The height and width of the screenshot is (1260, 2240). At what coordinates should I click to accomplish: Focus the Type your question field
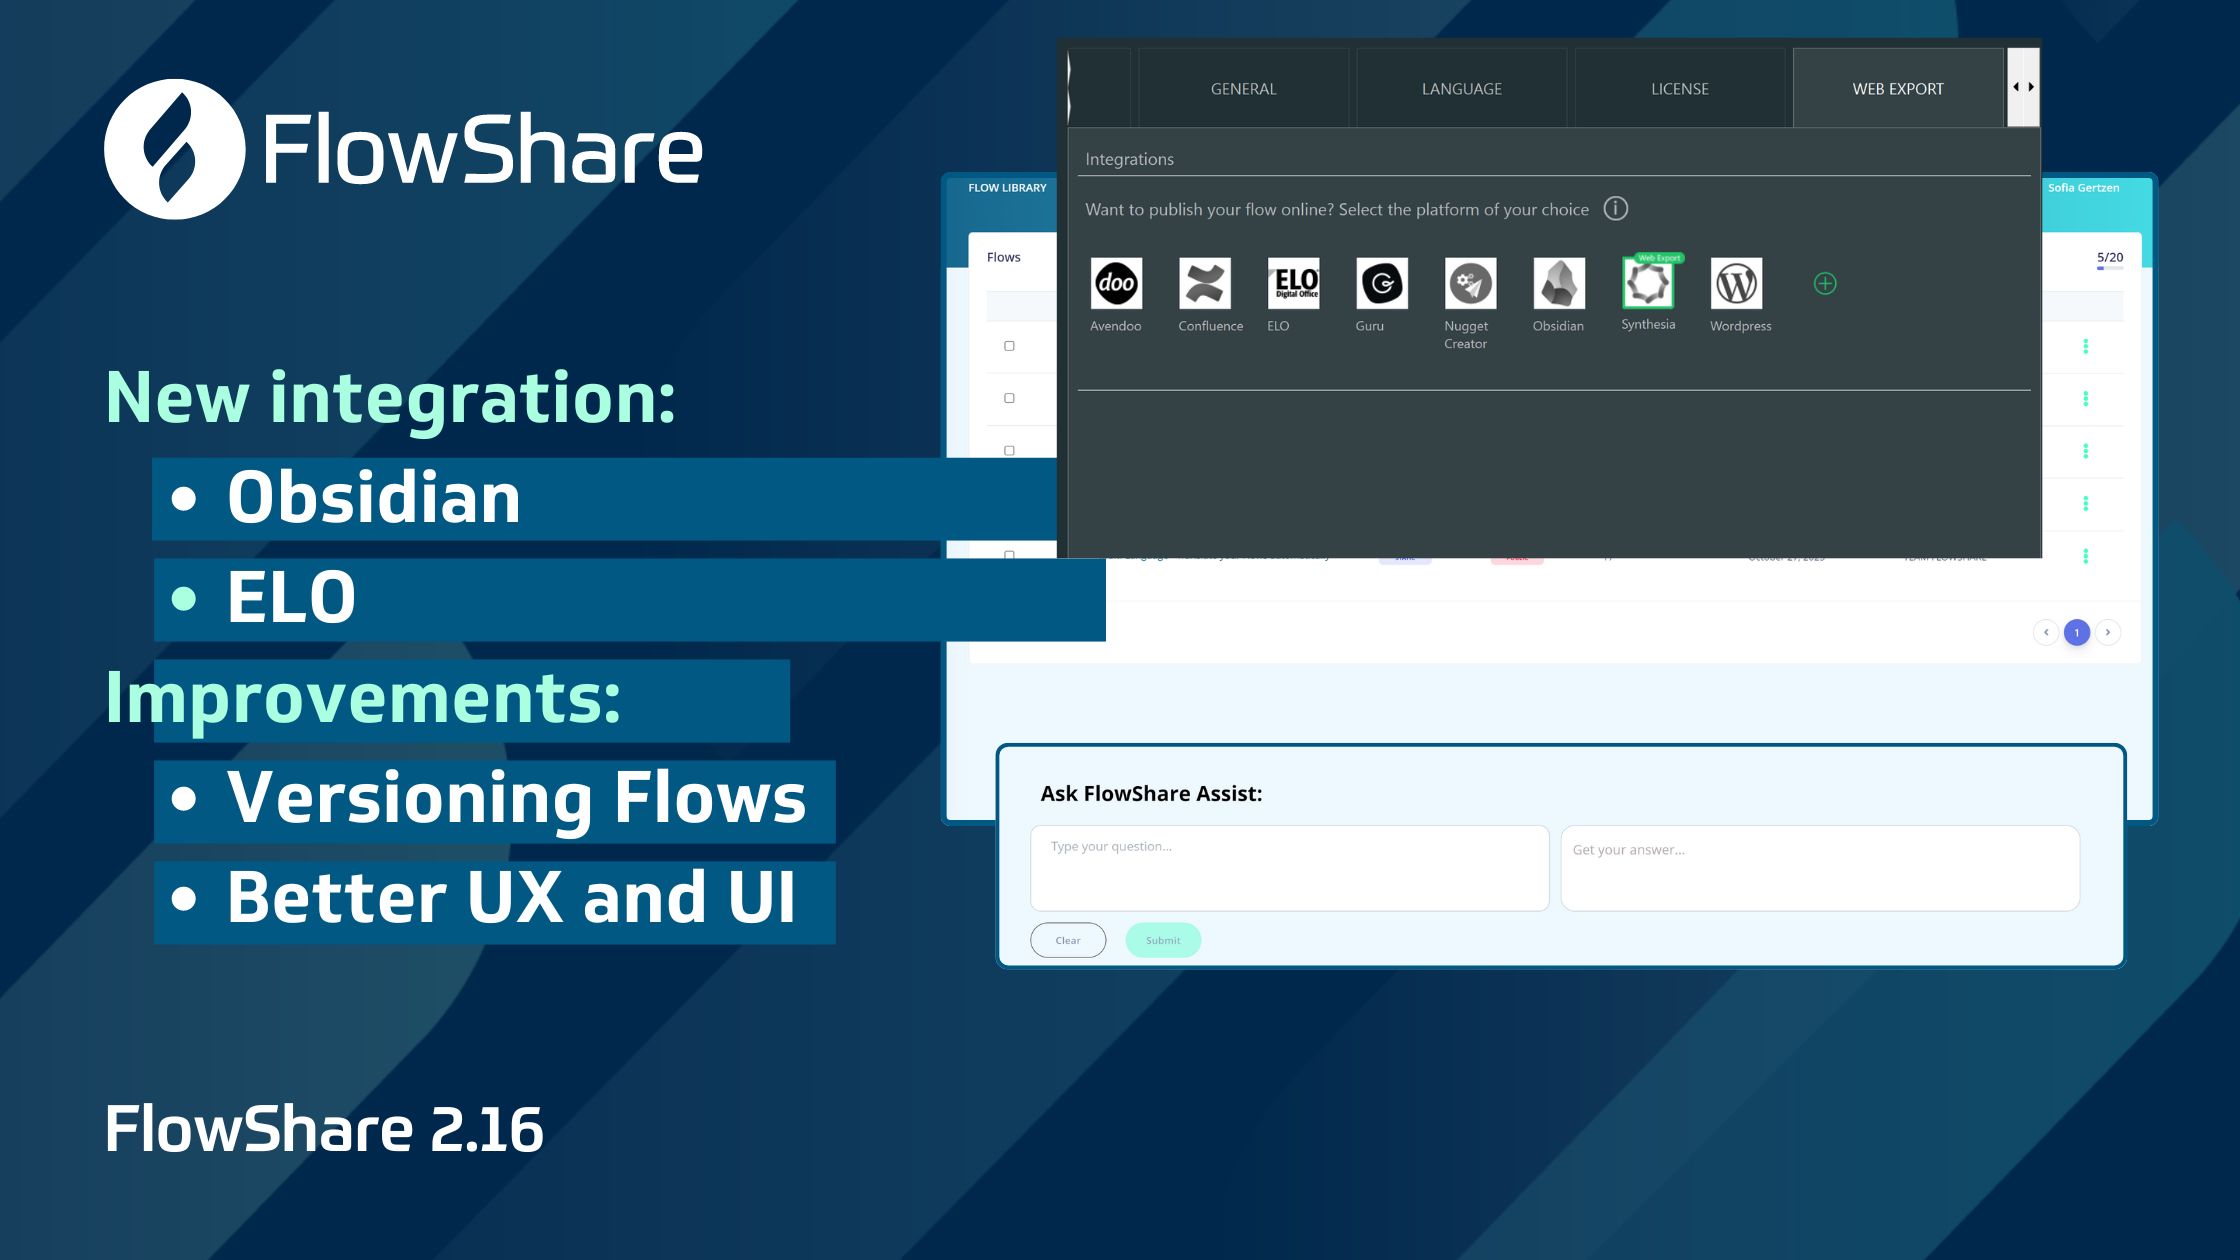[x=1289, y=868]
